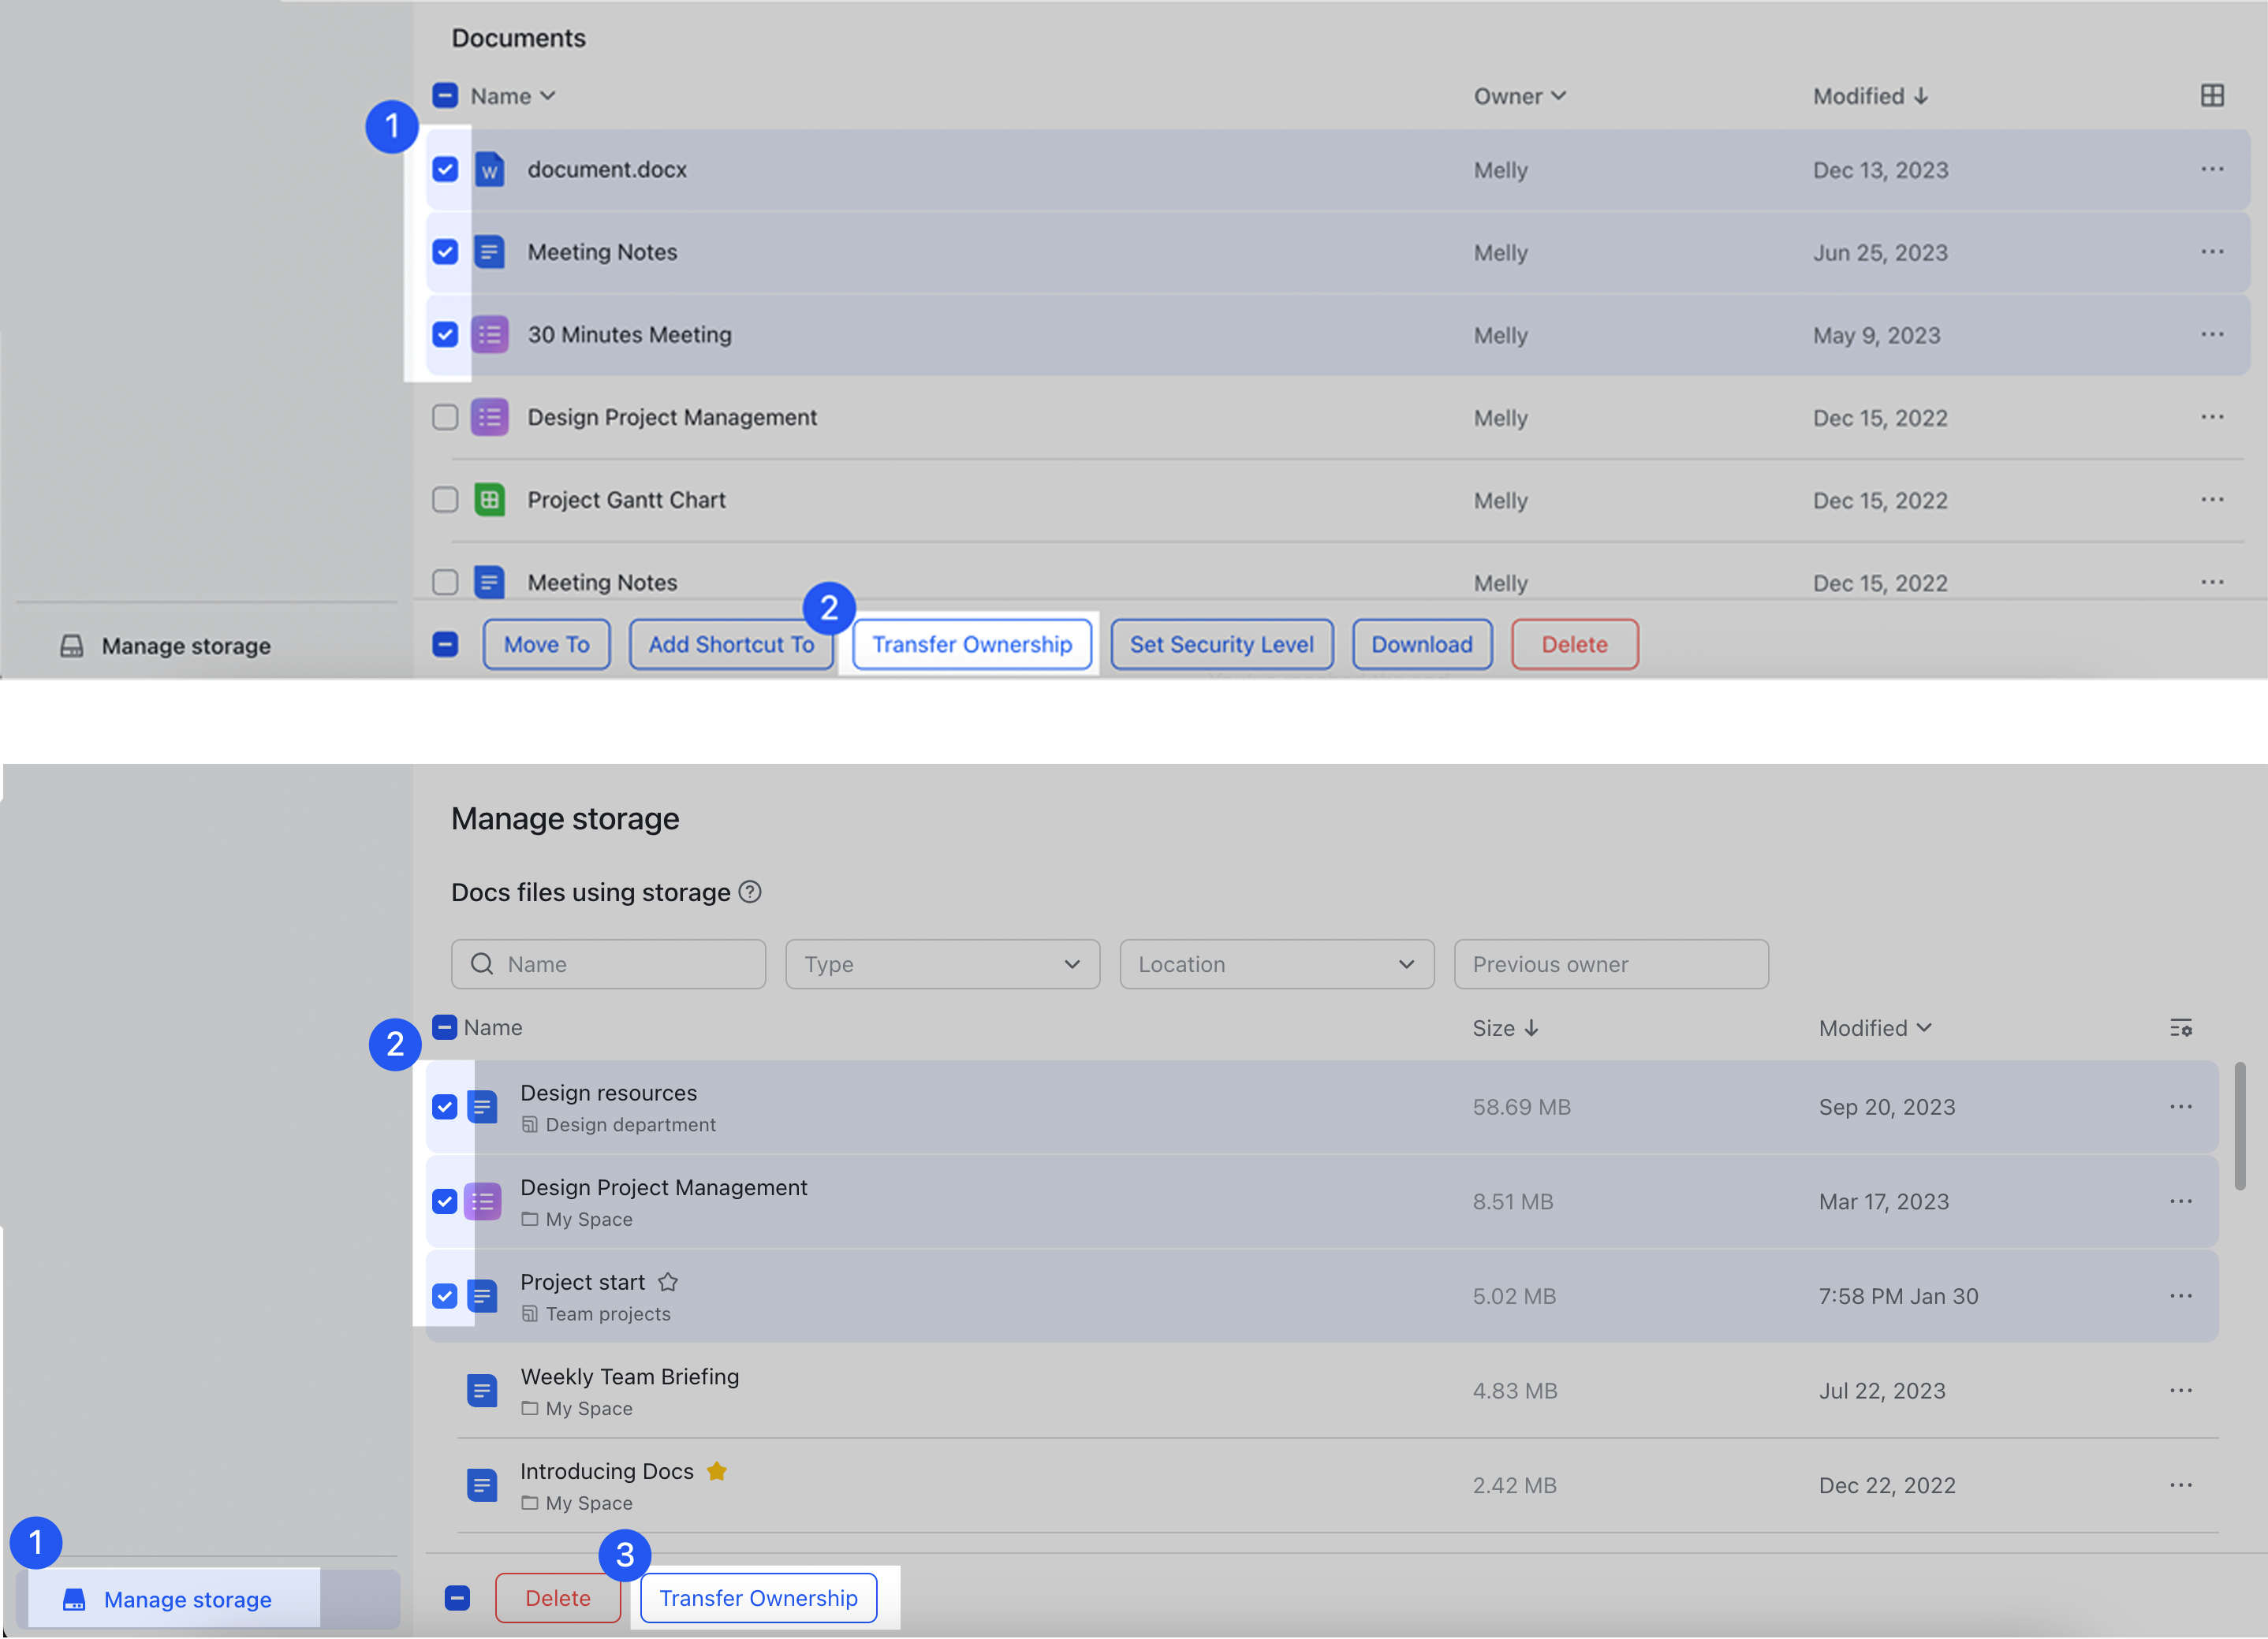This screenshot has width=2268, height=1639.
Task: Click the search icon in the Name filter
Action: point(482,964)
